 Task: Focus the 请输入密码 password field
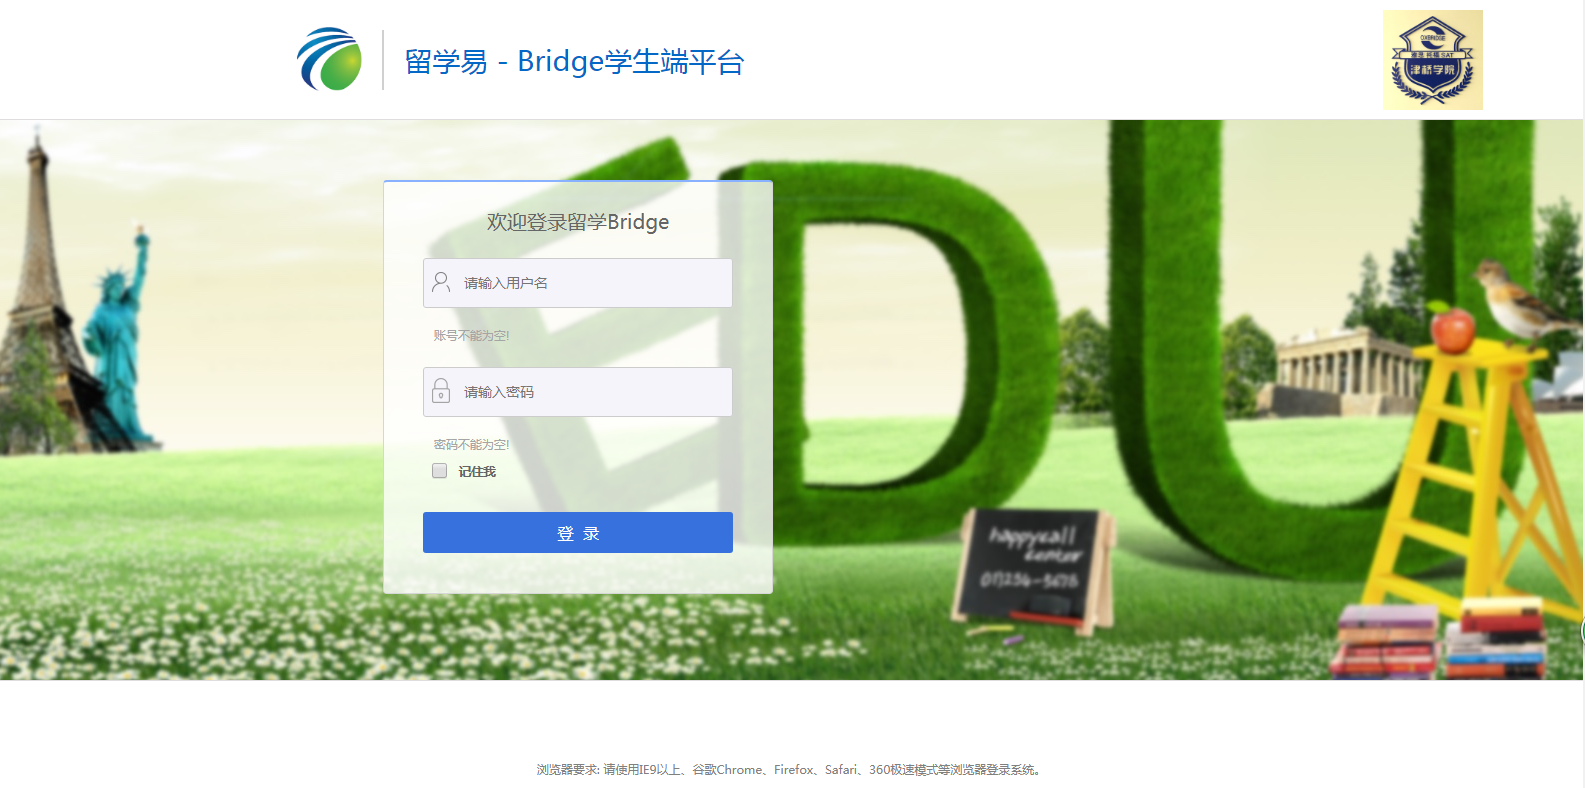578,392
